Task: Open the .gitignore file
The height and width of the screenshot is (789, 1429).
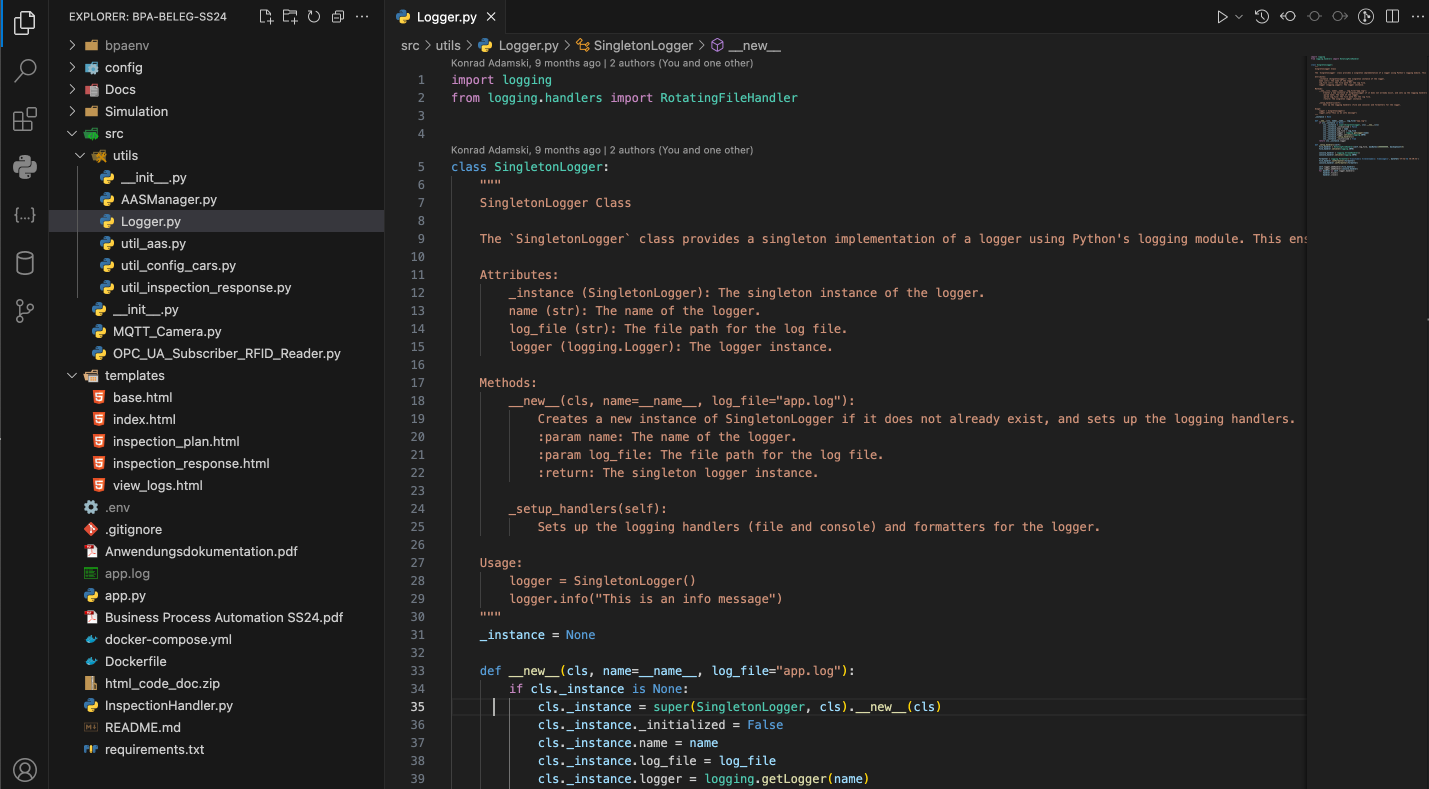Action: tap(216, 529)
